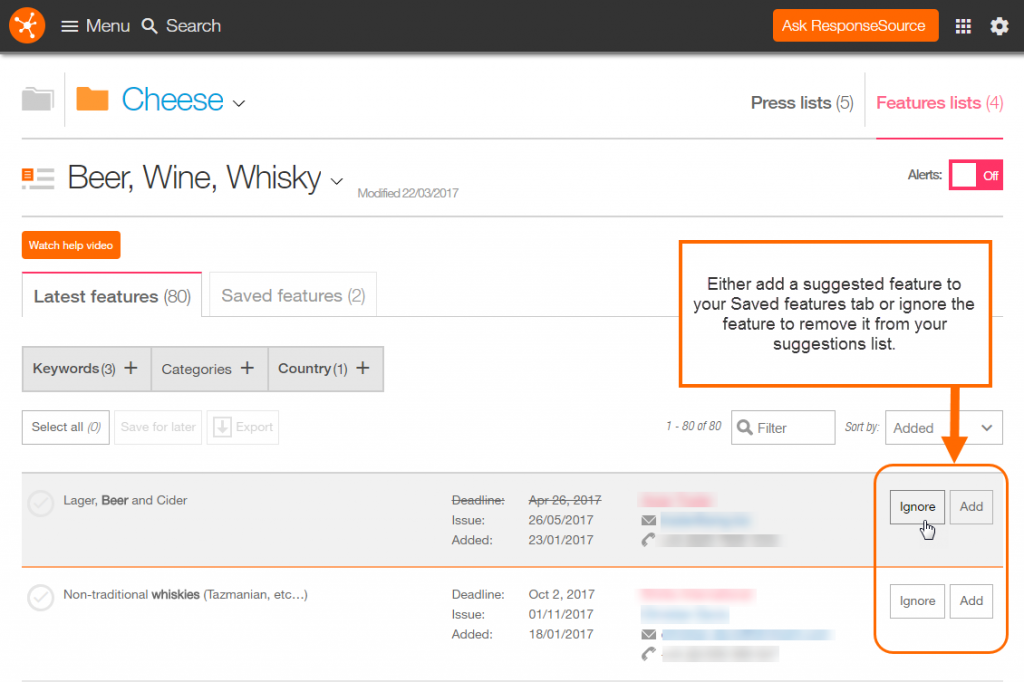This screenshot has height=682, width=1024.
Task: Click the Modified 22/03/2017 text
Action: [x=408, y=193]
